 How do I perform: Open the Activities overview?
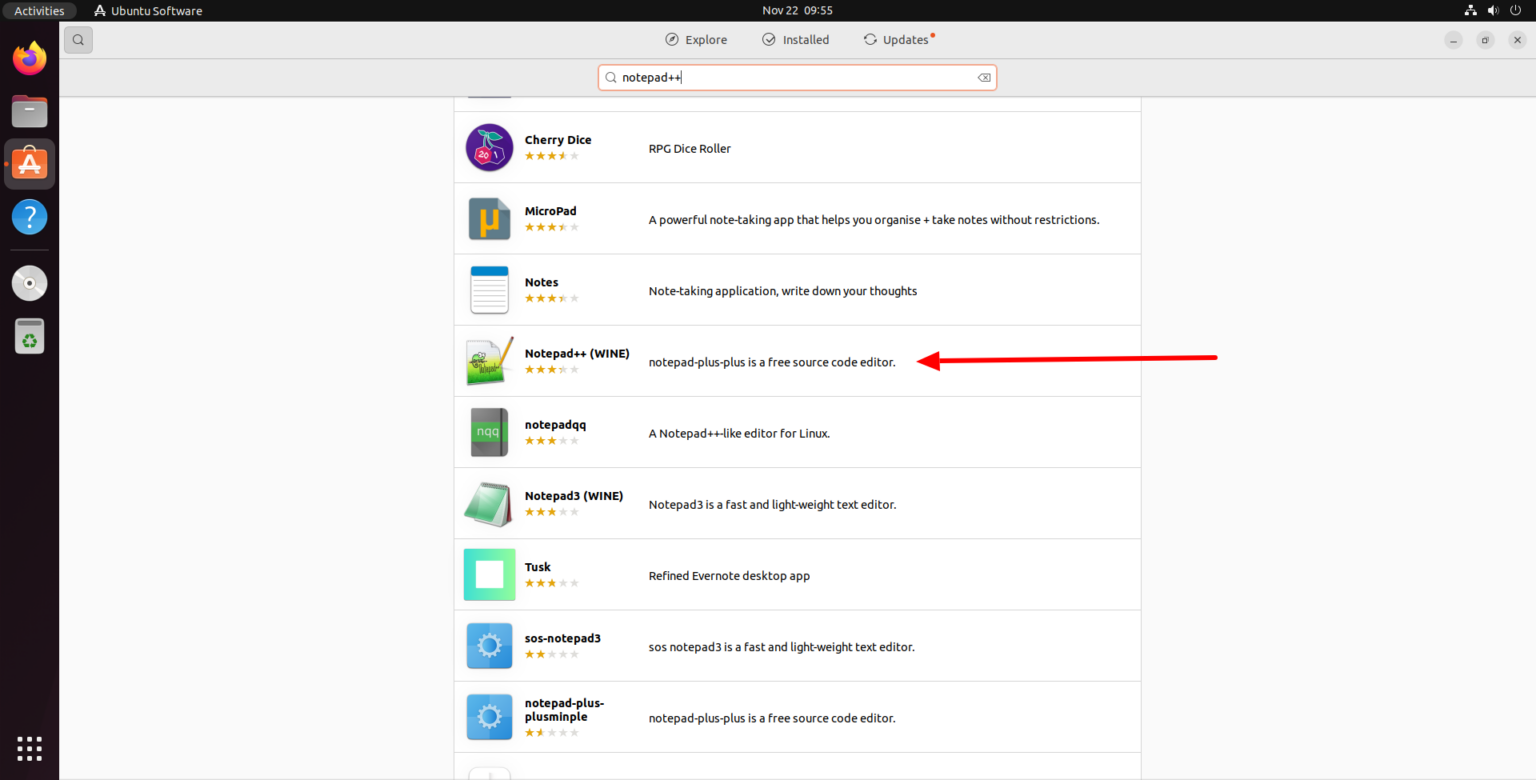click(x=39, y=10)
